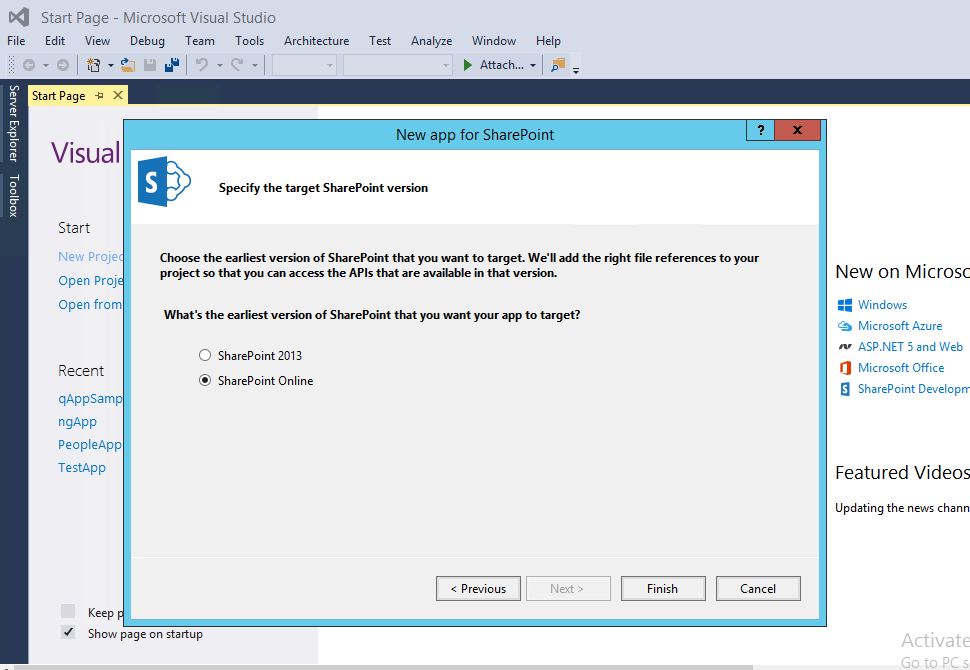Open the Windows link under New on Microsoft
The width and height of the screenshot is (970, 670).
pyautogui.click(x=882, y=305)
